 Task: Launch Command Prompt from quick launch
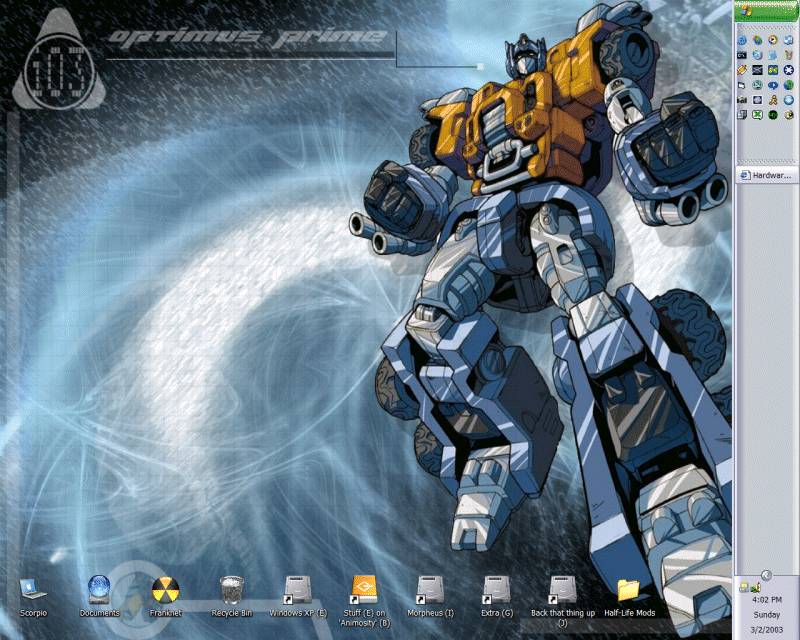click(742, 55)
